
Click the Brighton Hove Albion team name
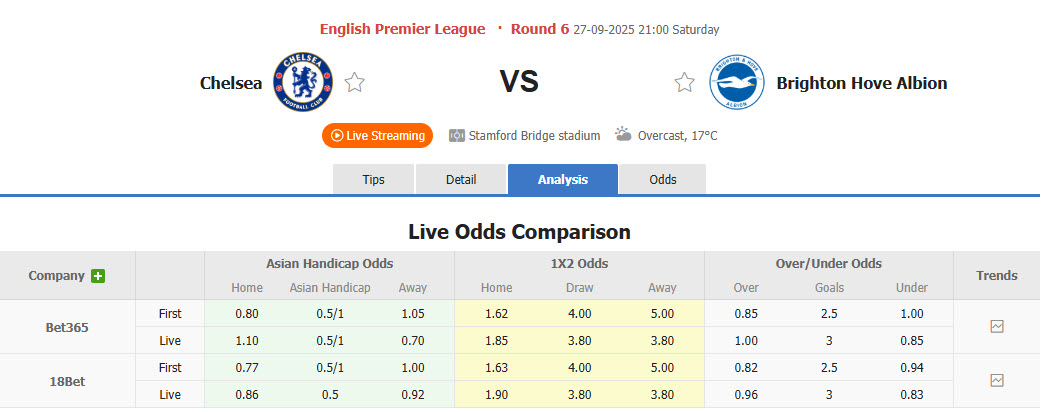(x=861, y=83)
